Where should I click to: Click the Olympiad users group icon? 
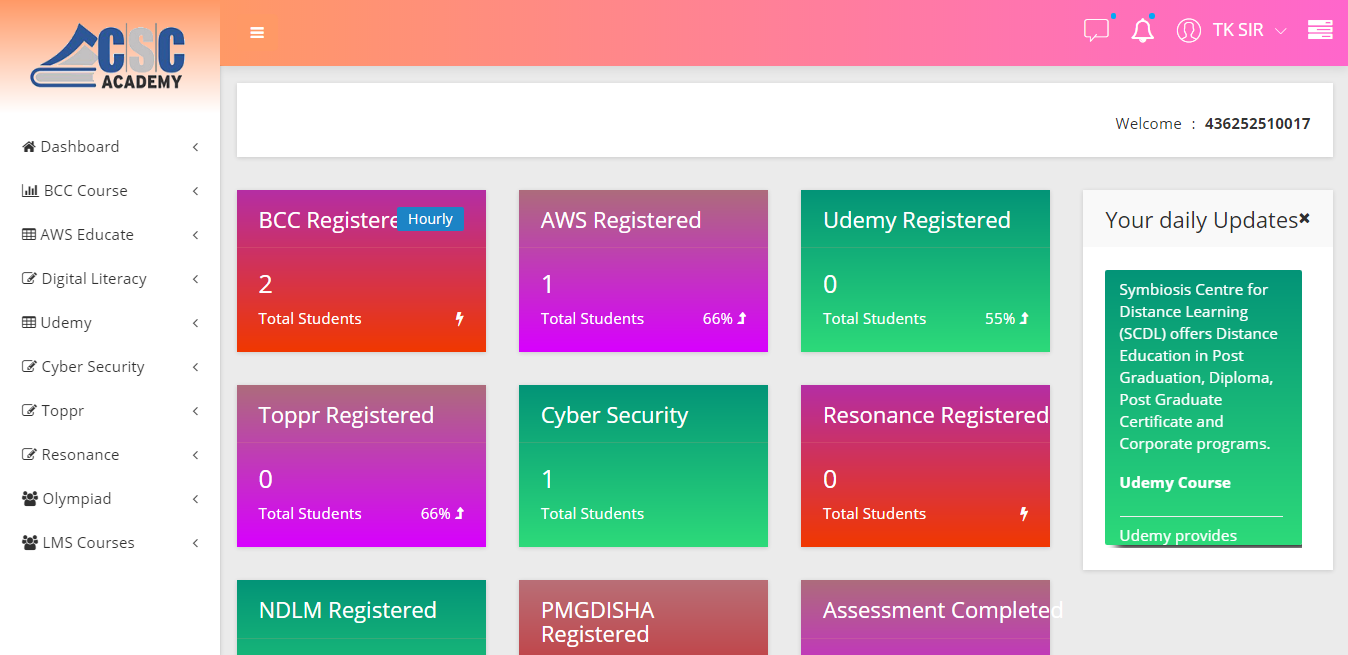(30, 498)
